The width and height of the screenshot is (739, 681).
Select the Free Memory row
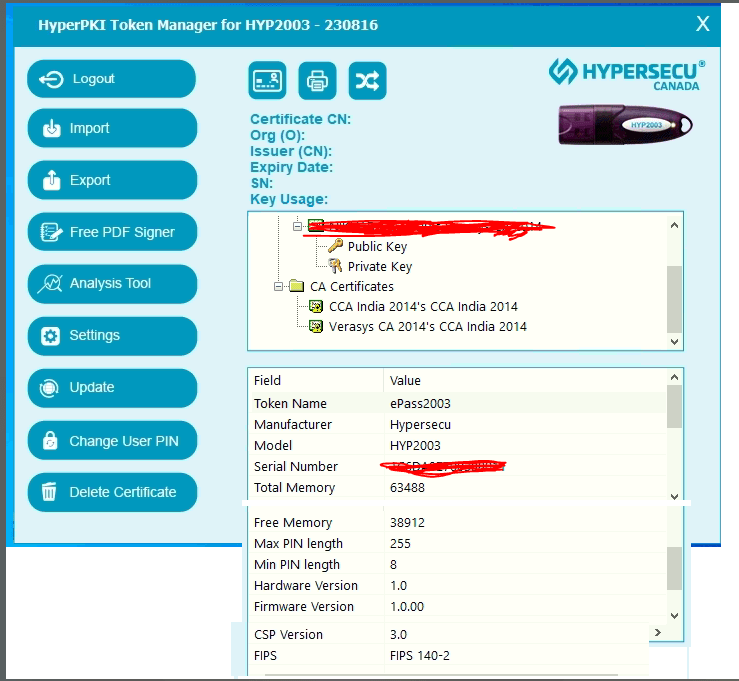(458, 523)
